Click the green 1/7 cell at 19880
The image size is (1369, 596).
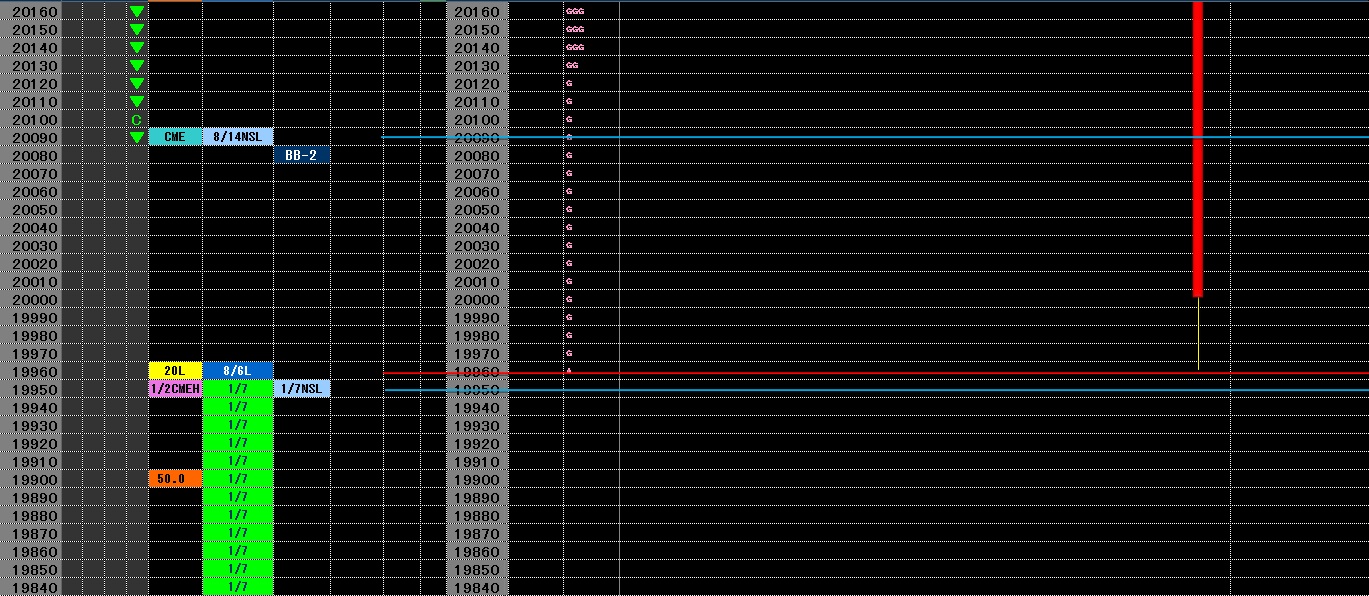(237, 515)
